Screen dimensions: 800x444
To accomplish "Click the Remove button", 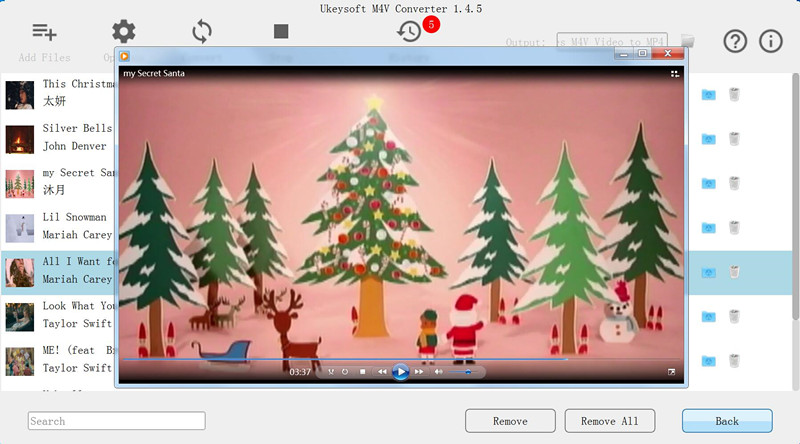I will [x=510, y=421].
